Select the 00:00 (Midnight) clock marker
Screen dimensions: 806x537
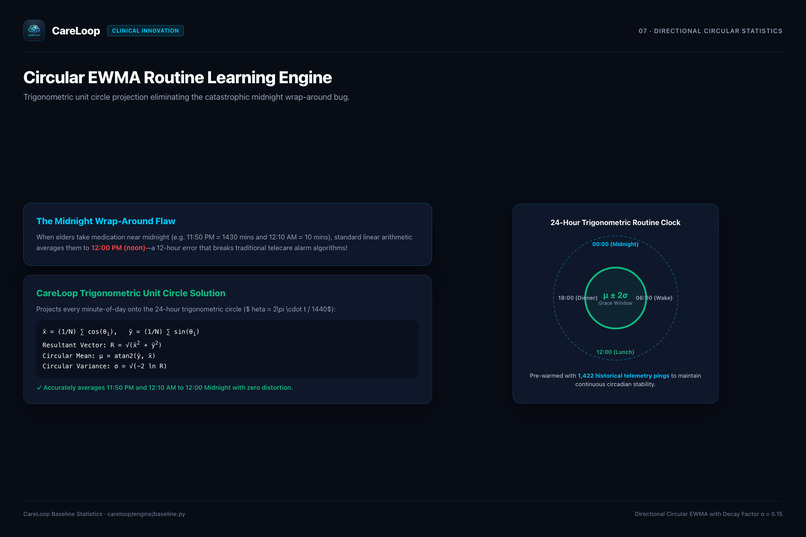pyautogui.click(x=615, y=244)
